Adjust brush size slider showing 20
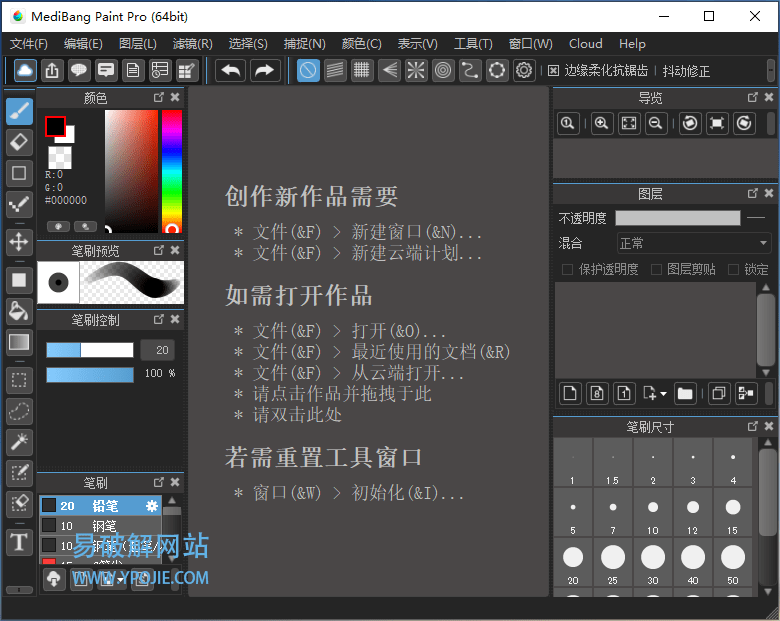 90,350
